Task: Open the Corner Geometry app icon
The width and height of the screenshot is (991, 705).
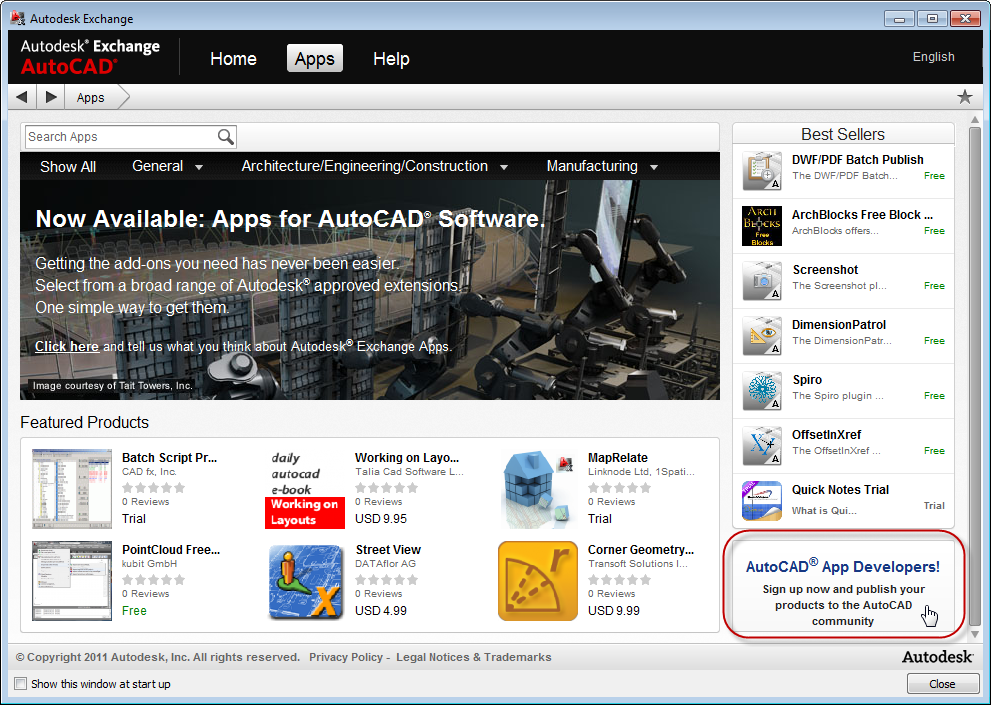Action: click(537, 582)
